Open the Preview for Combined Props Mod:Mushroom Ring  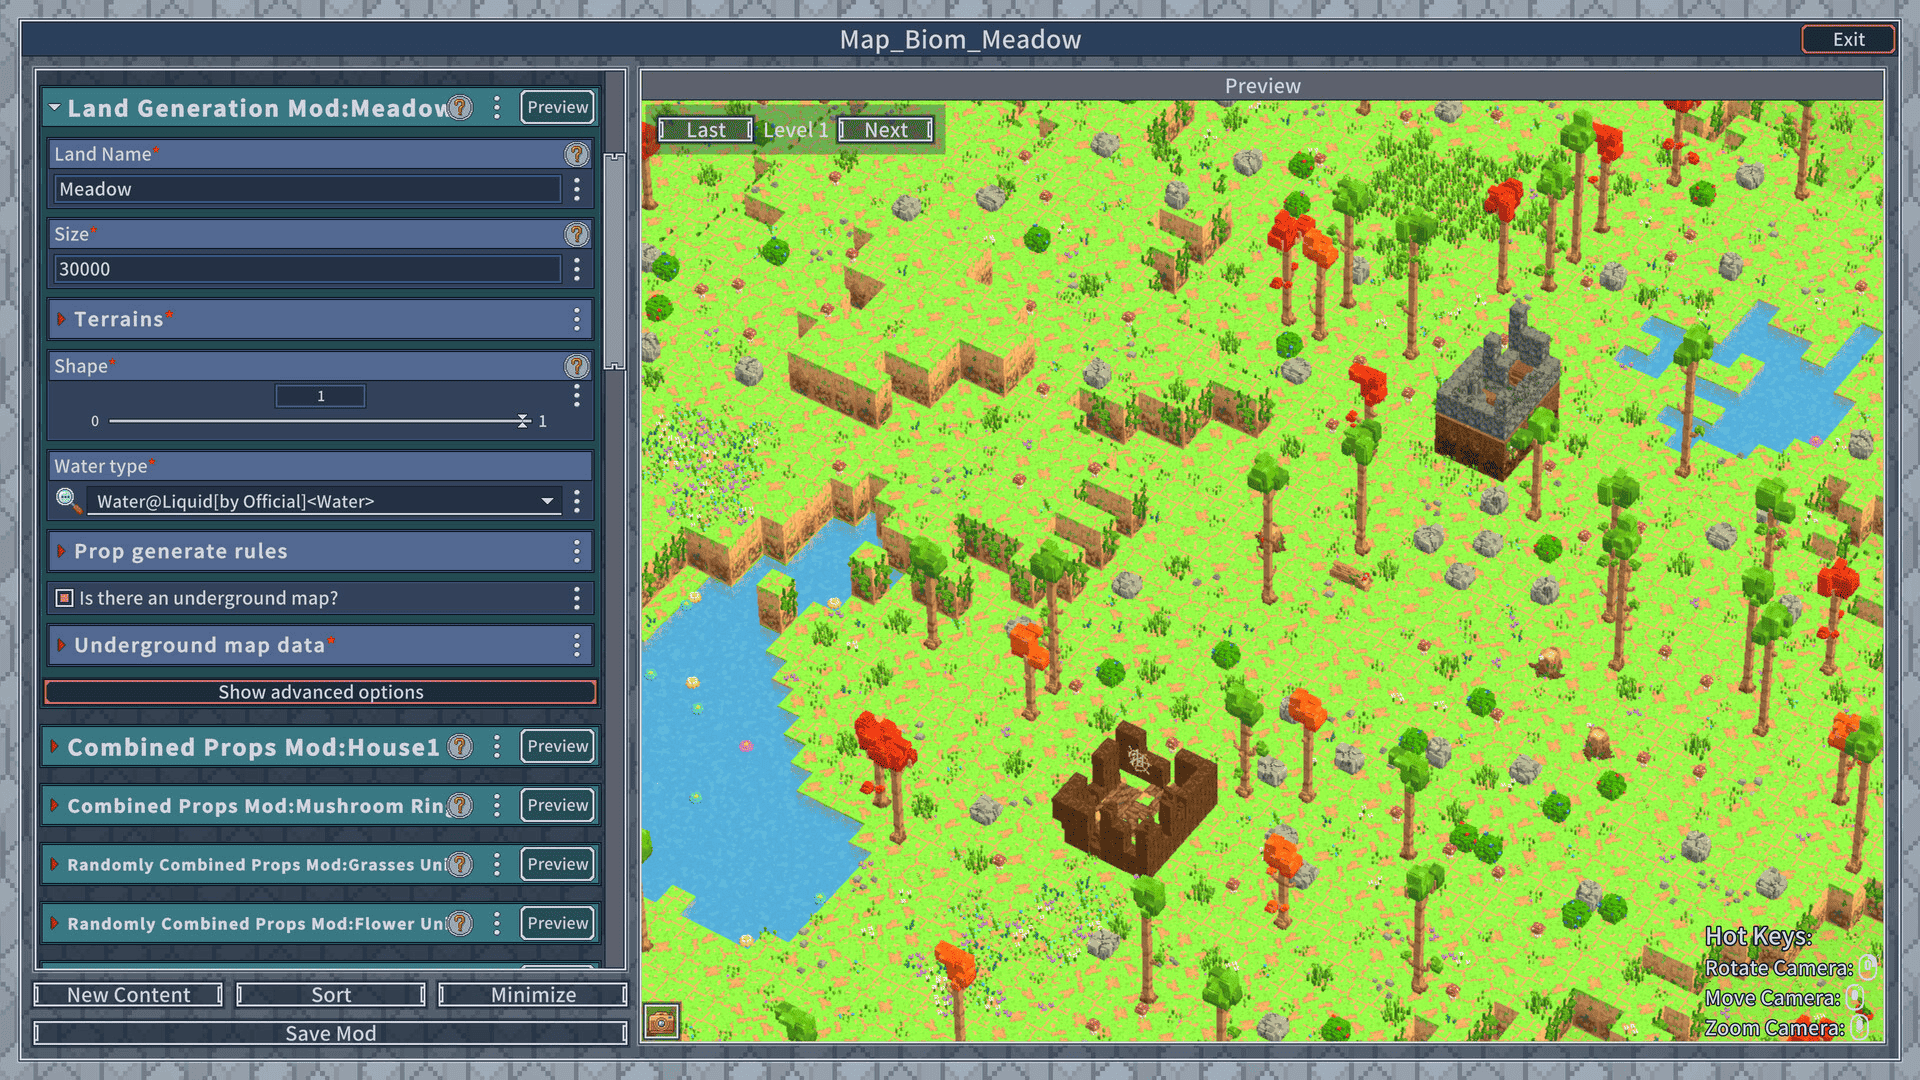pyautogui.click(x=557, y=805)
